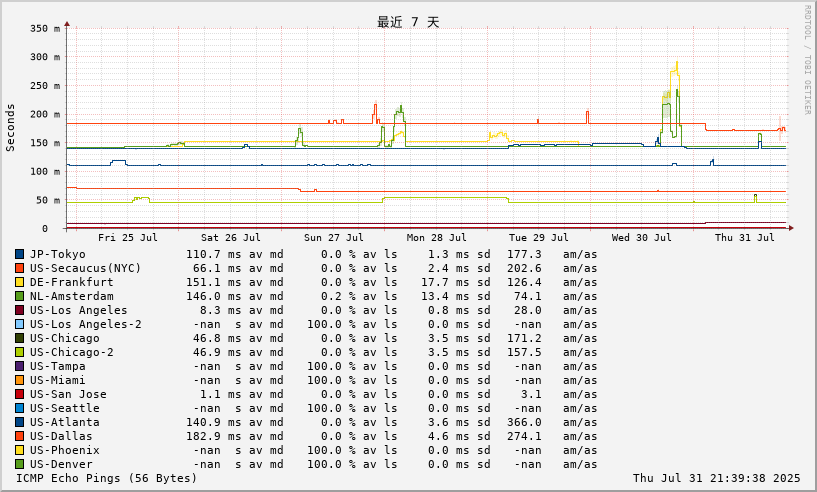817x492 pixels.
Task: Click the US-Seattle blue legend swatch
Action: [19, 409]
